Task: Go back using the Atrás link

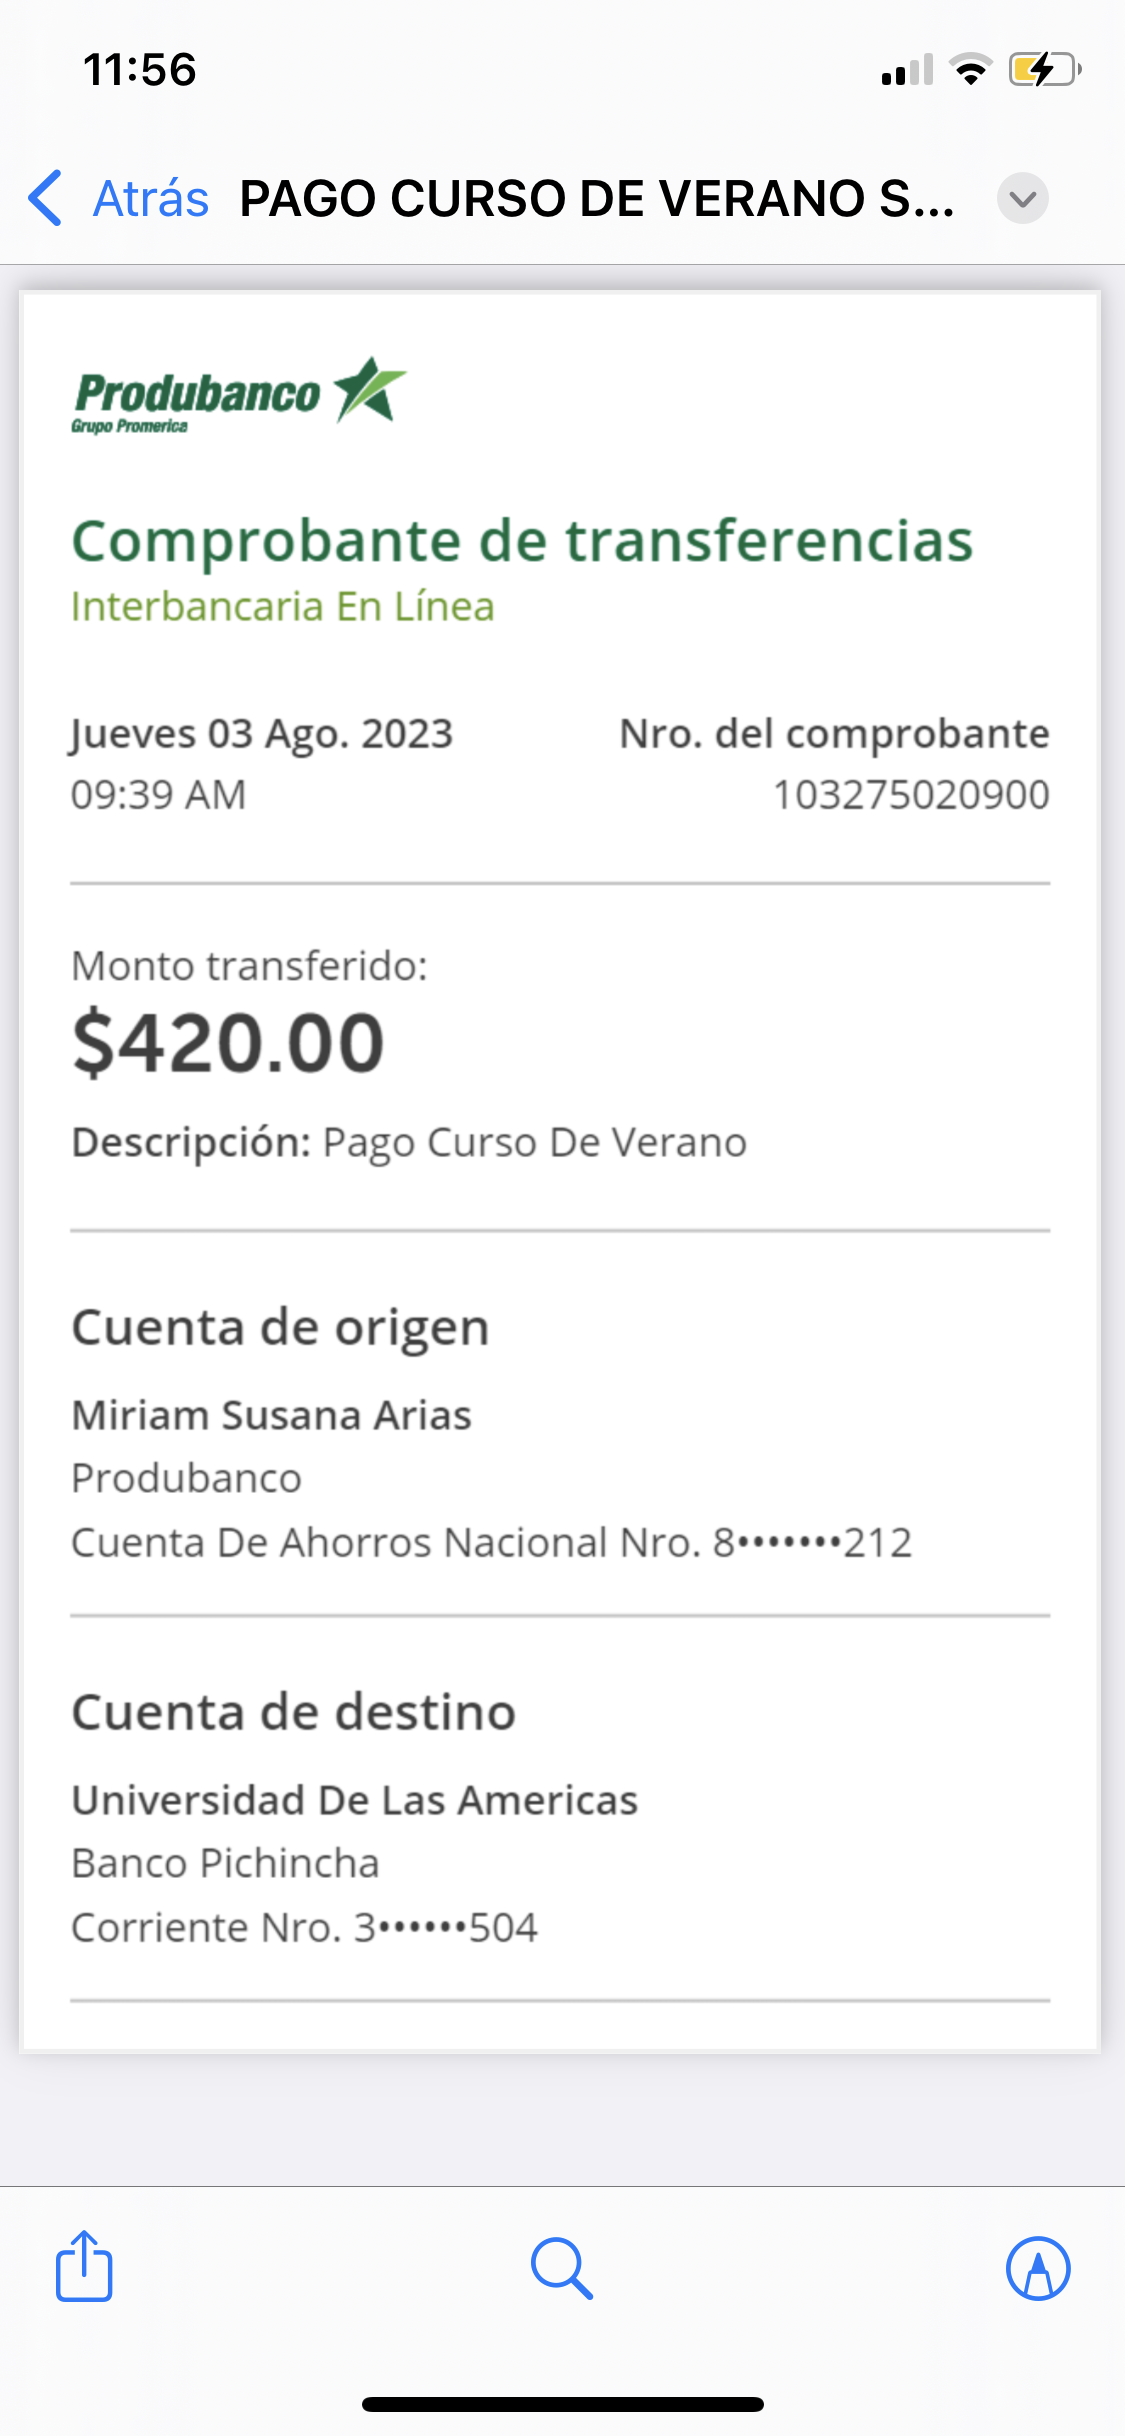Action: pyautogui.click(x=151, y=198)
